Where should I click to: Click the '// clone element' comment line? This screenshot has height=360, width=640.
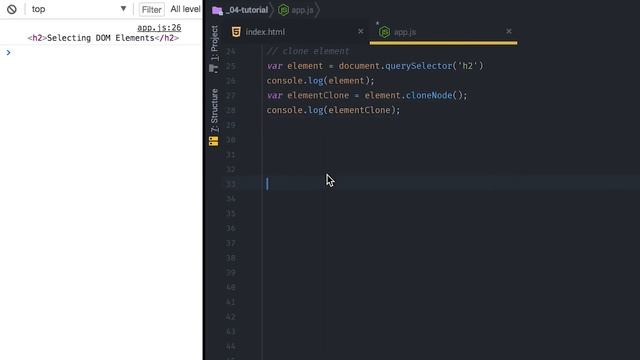pyautogui.click(x=308, y=51)
